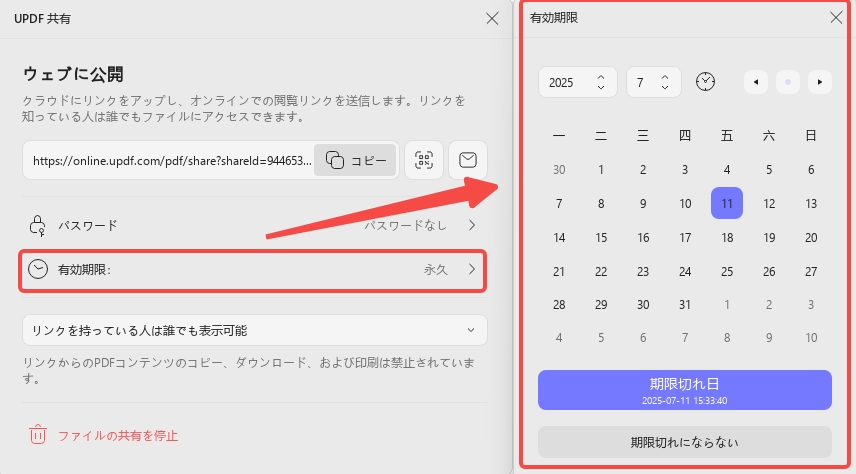Click the clock icon in the 有効期限 row

tap(38, 269)
